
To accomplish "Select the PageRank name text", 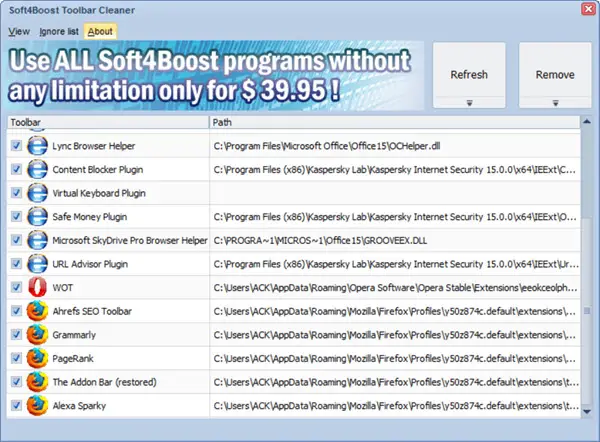I will tap(73, 359).
